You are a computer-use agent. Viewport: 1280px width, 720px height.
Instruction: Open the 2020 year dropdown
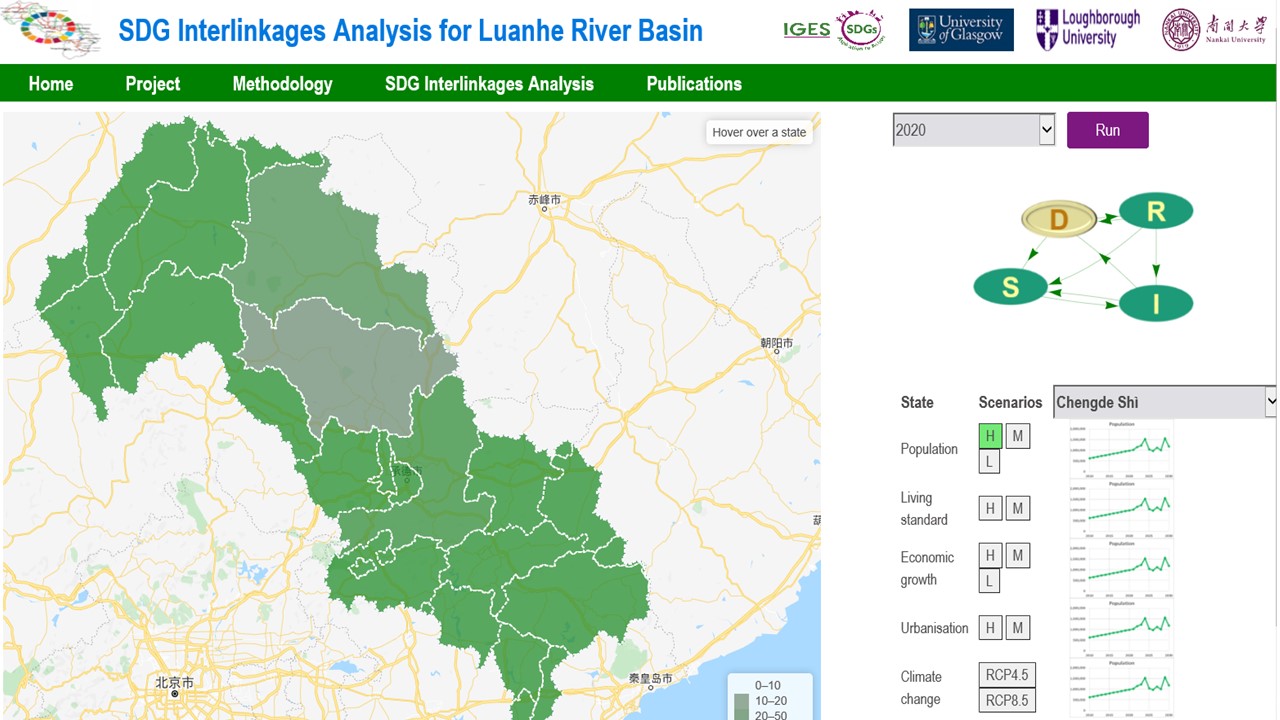[x=973, y=130]
